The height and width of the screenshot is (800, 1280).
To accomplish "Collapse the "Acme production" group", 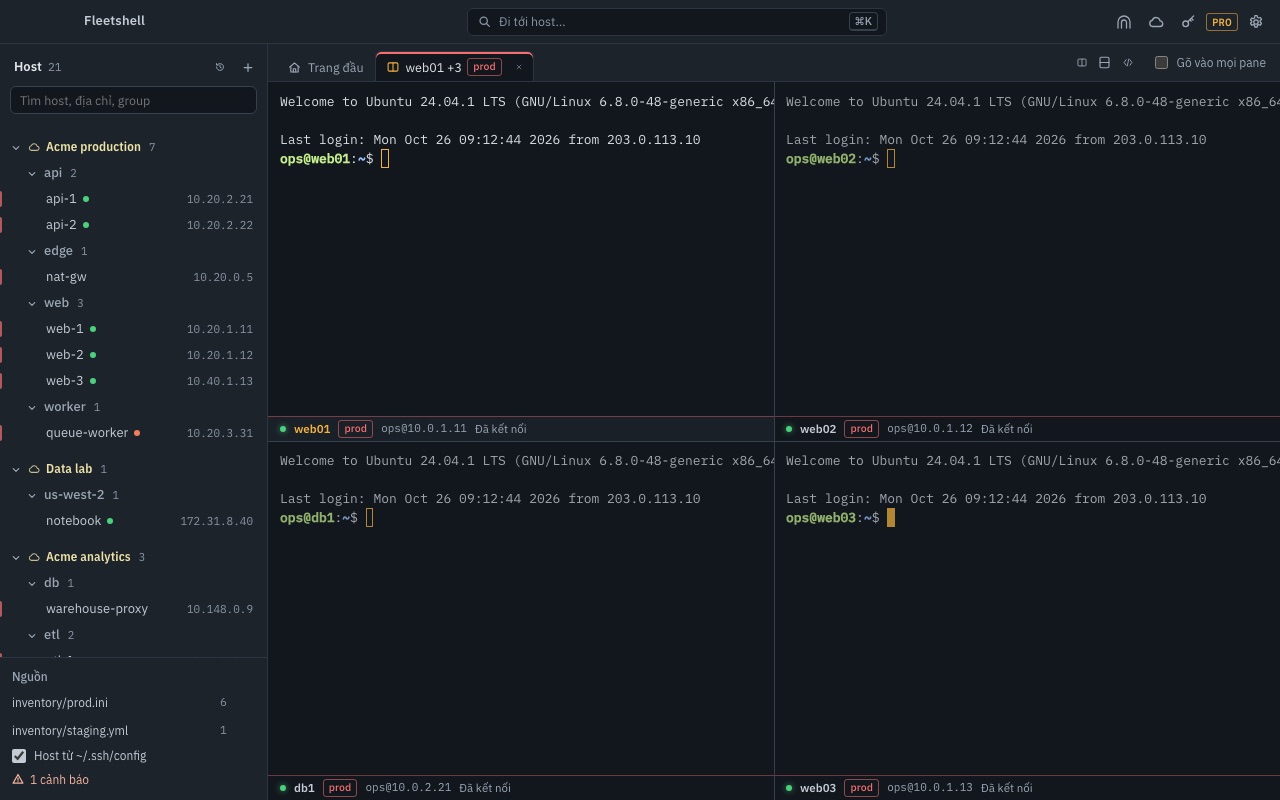I will click(16, 147).
